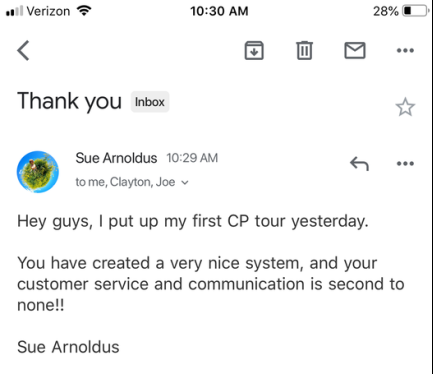Screen dimensions: 433x374
Task: Tap the 10:30 AM clock in status bar
Action: tap(219, 11)
